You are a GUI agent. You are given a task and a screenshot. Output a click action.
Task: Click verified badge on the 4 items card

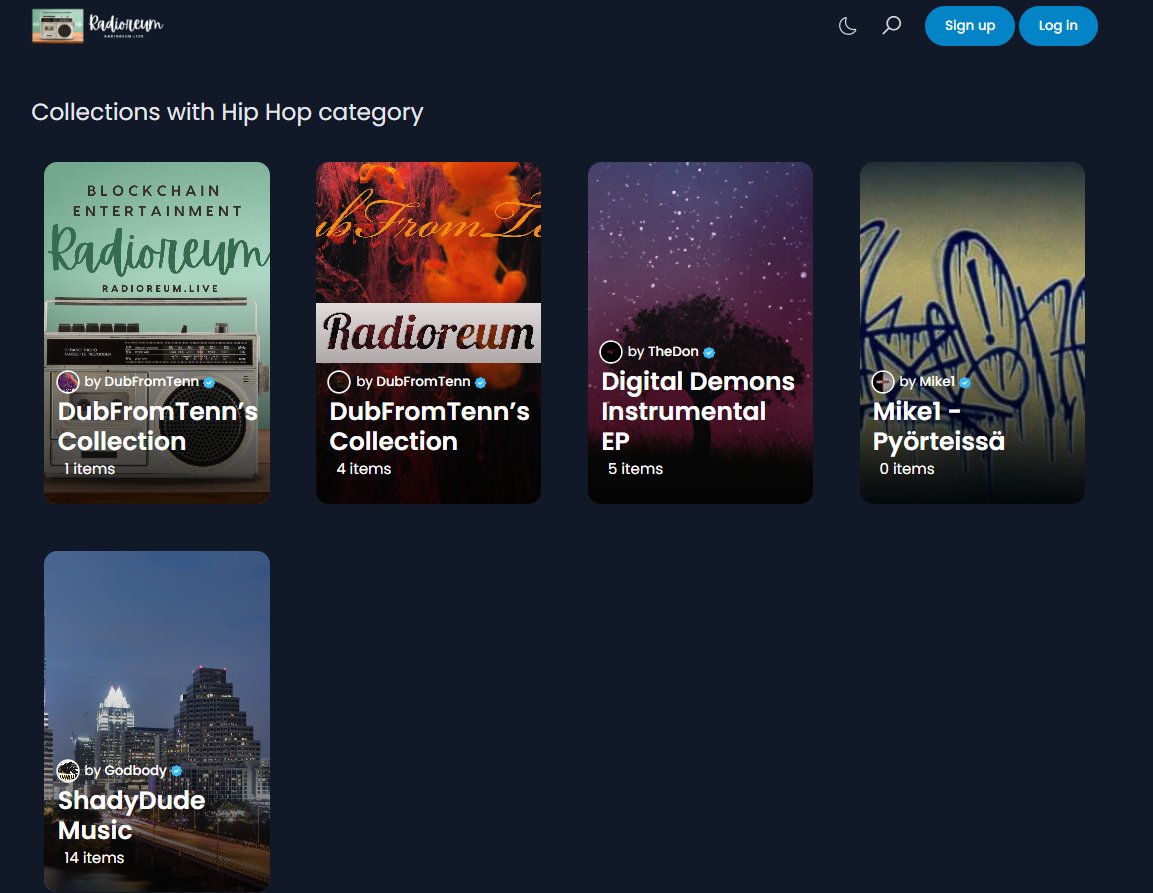click(x=480, y=383)
